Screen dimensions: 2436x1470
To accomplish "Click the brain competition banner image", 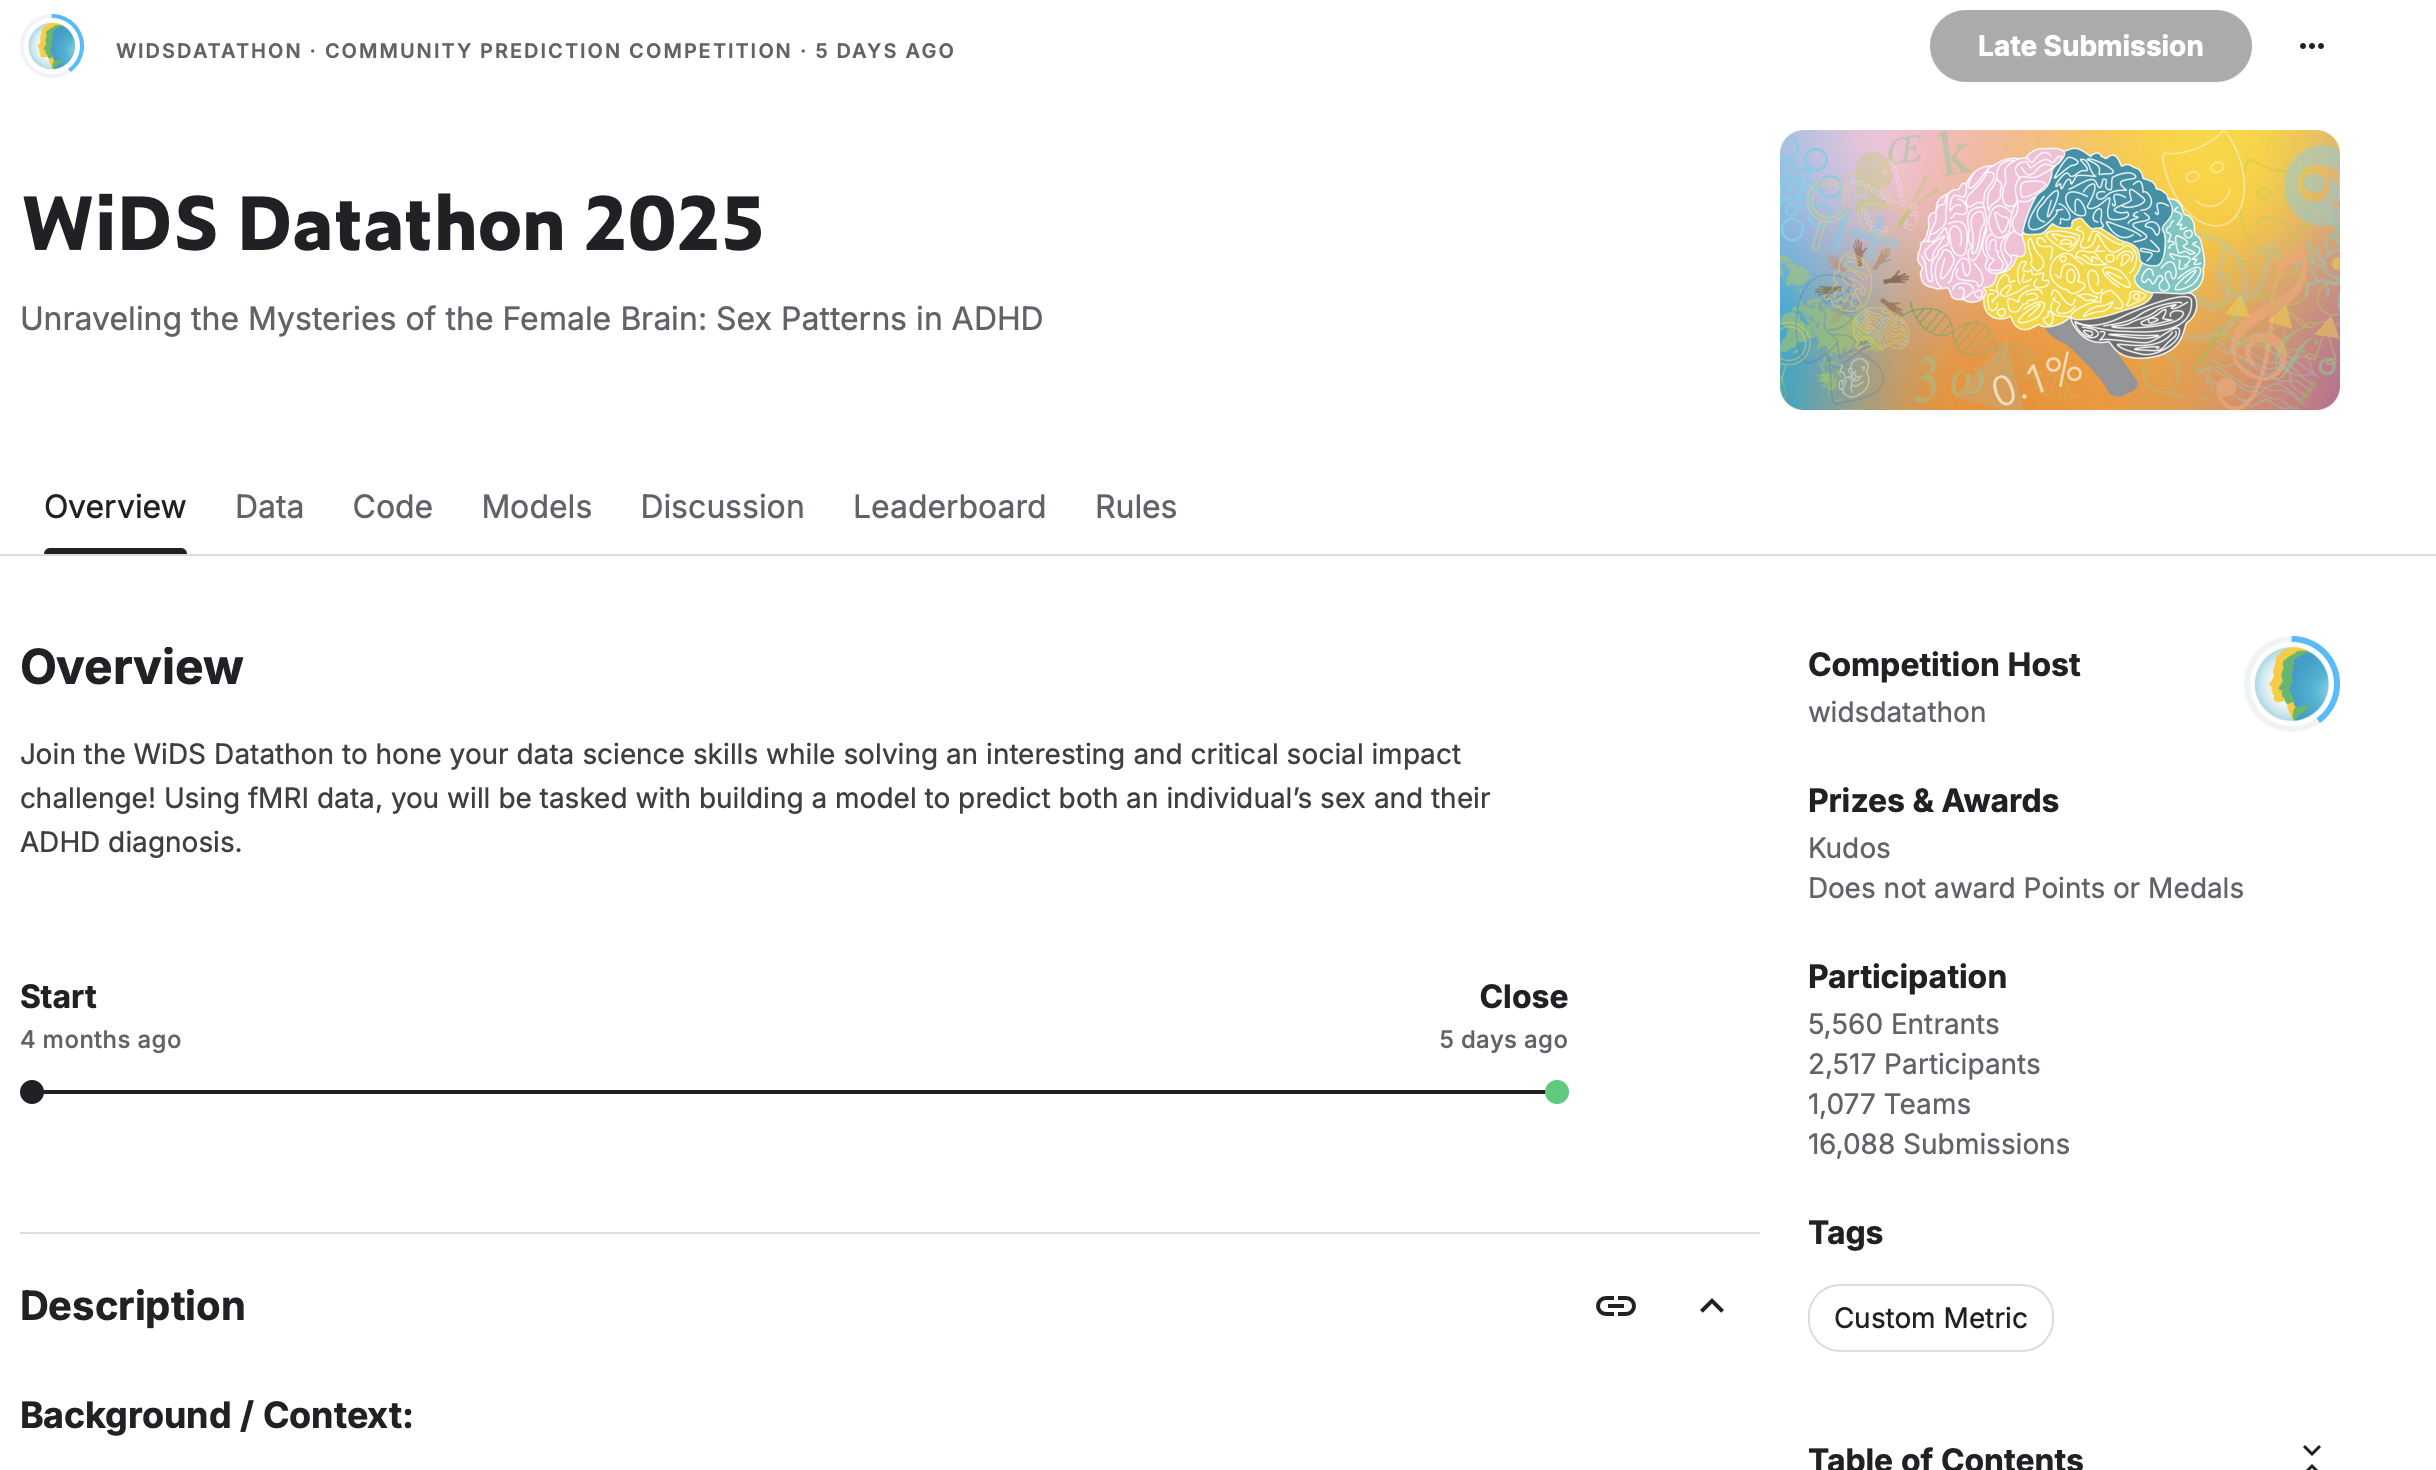I will click(x=2059, y=270).
